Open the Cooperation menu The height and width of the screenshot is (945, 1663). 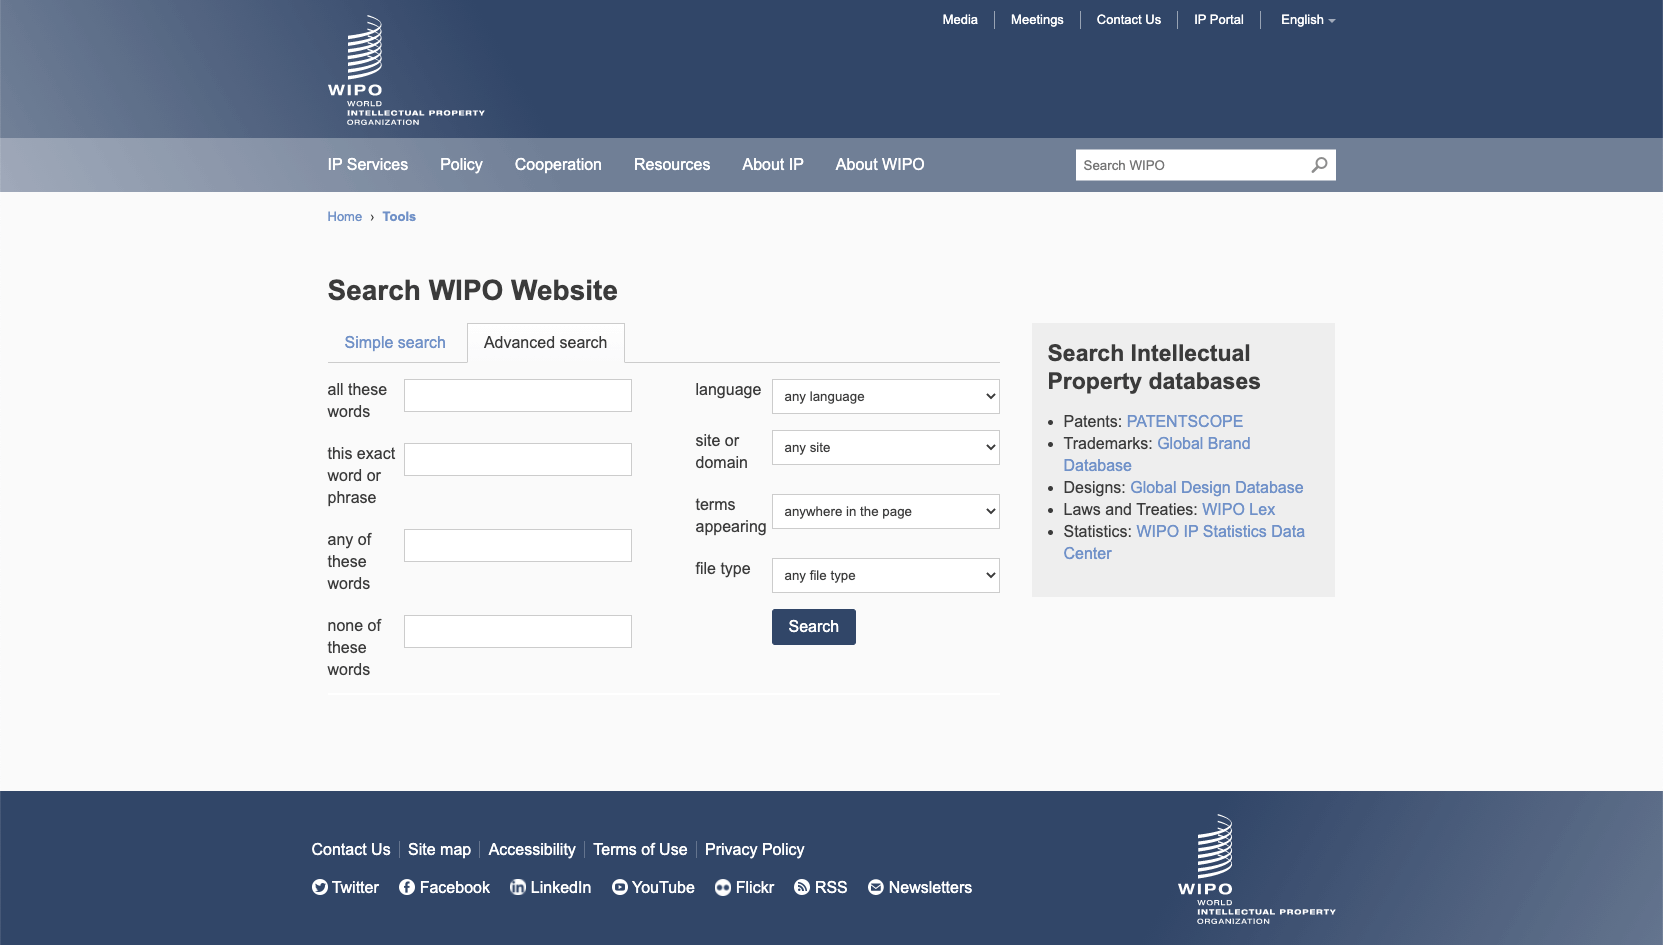558,164
